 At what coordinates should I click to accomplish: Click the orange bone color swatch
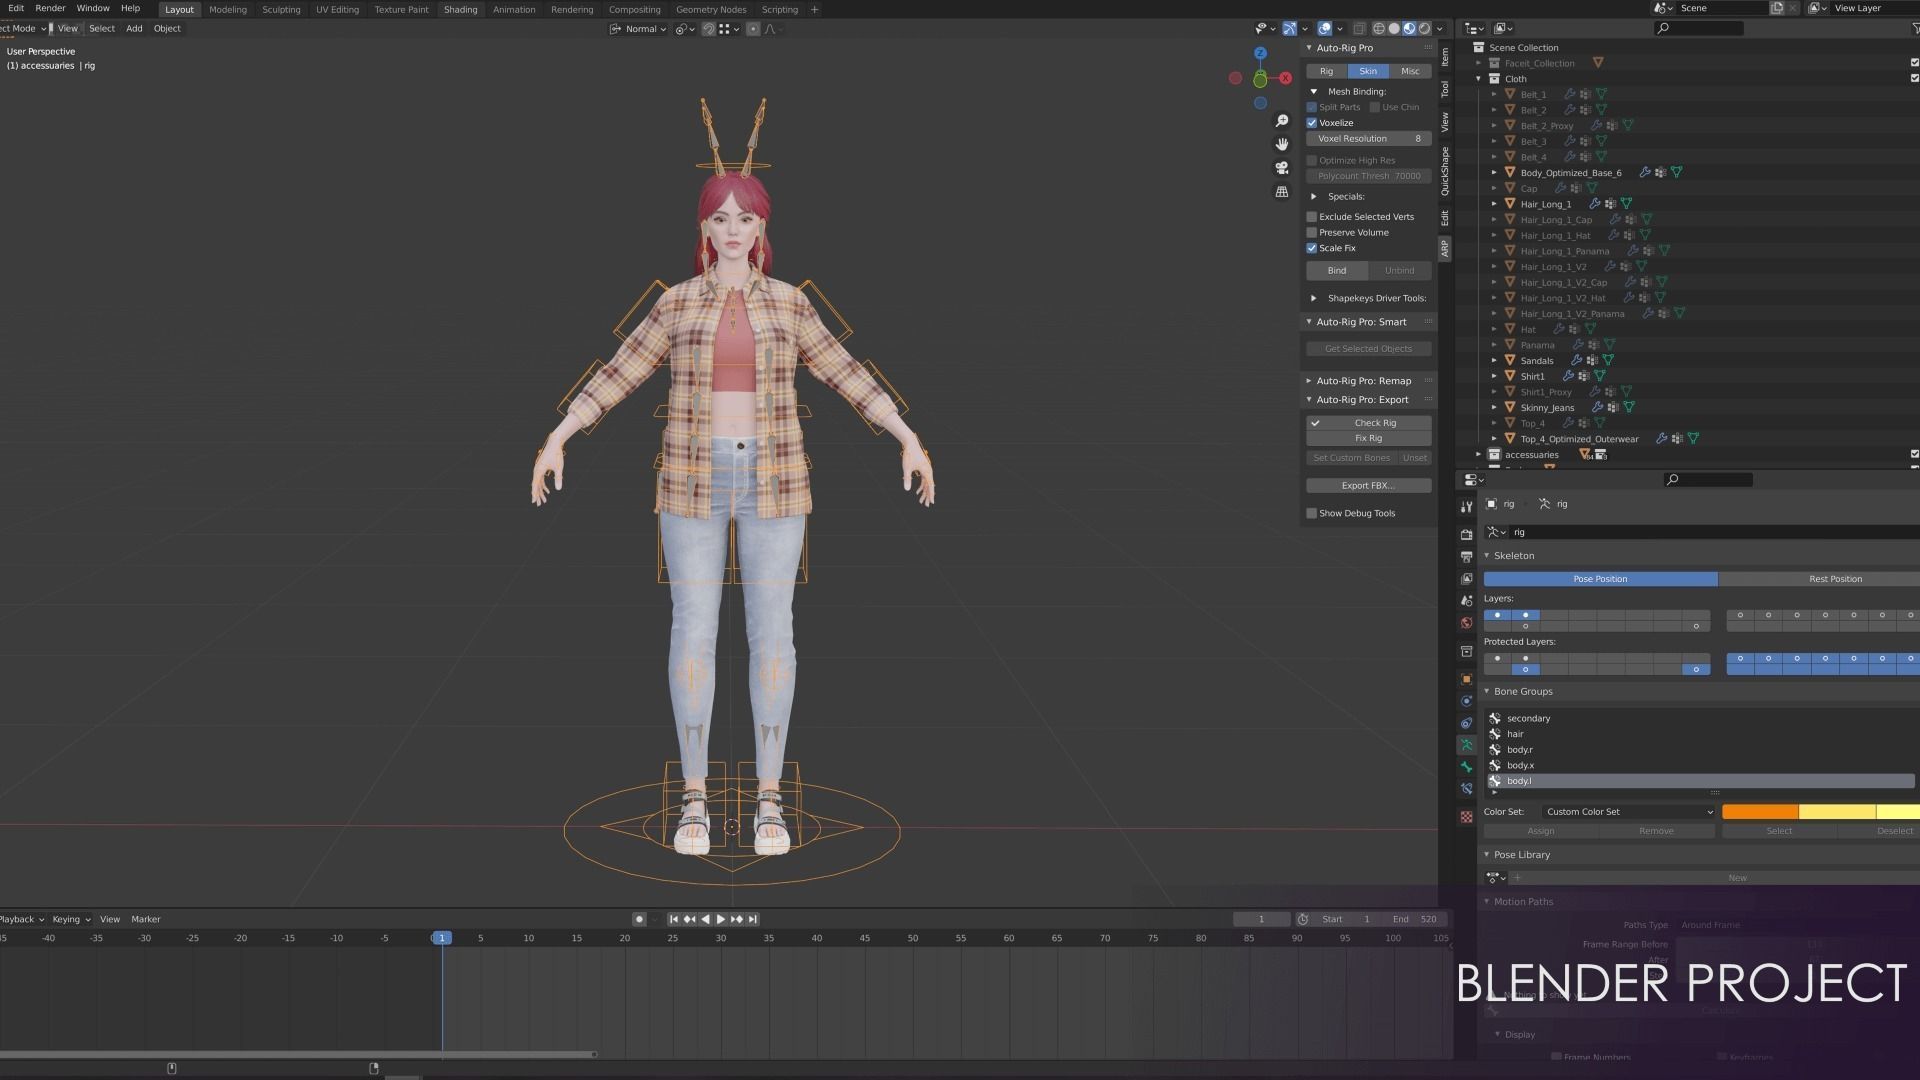point(1759,812)
